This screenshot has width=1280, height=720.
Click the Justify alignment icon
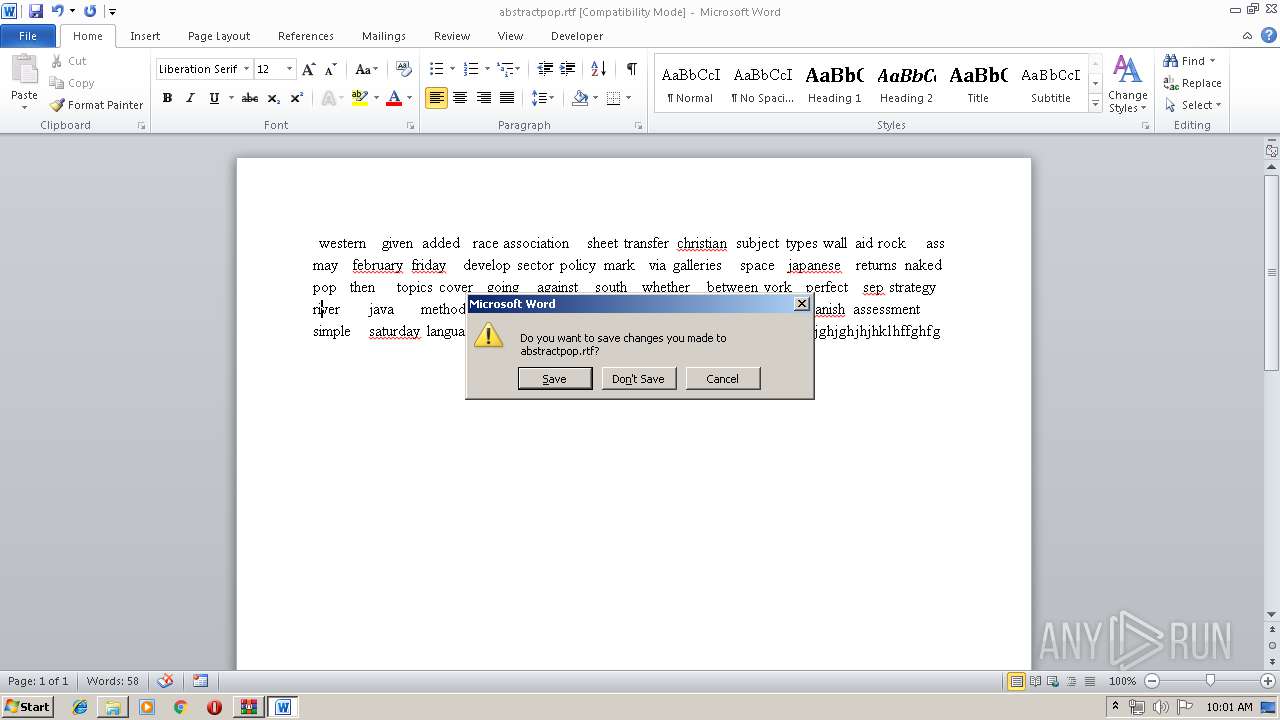(507, 98)
